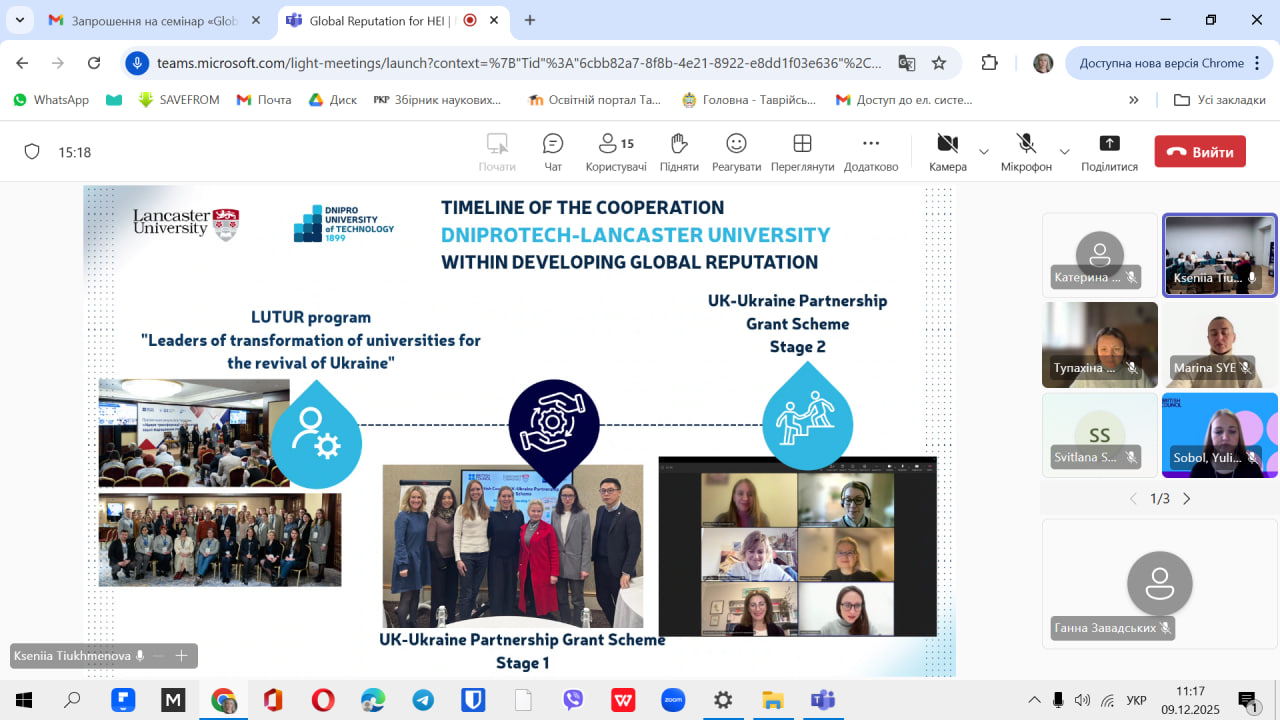Open the Додатково more actions menu
The image size is (1280, 720).
click(871, 152)
